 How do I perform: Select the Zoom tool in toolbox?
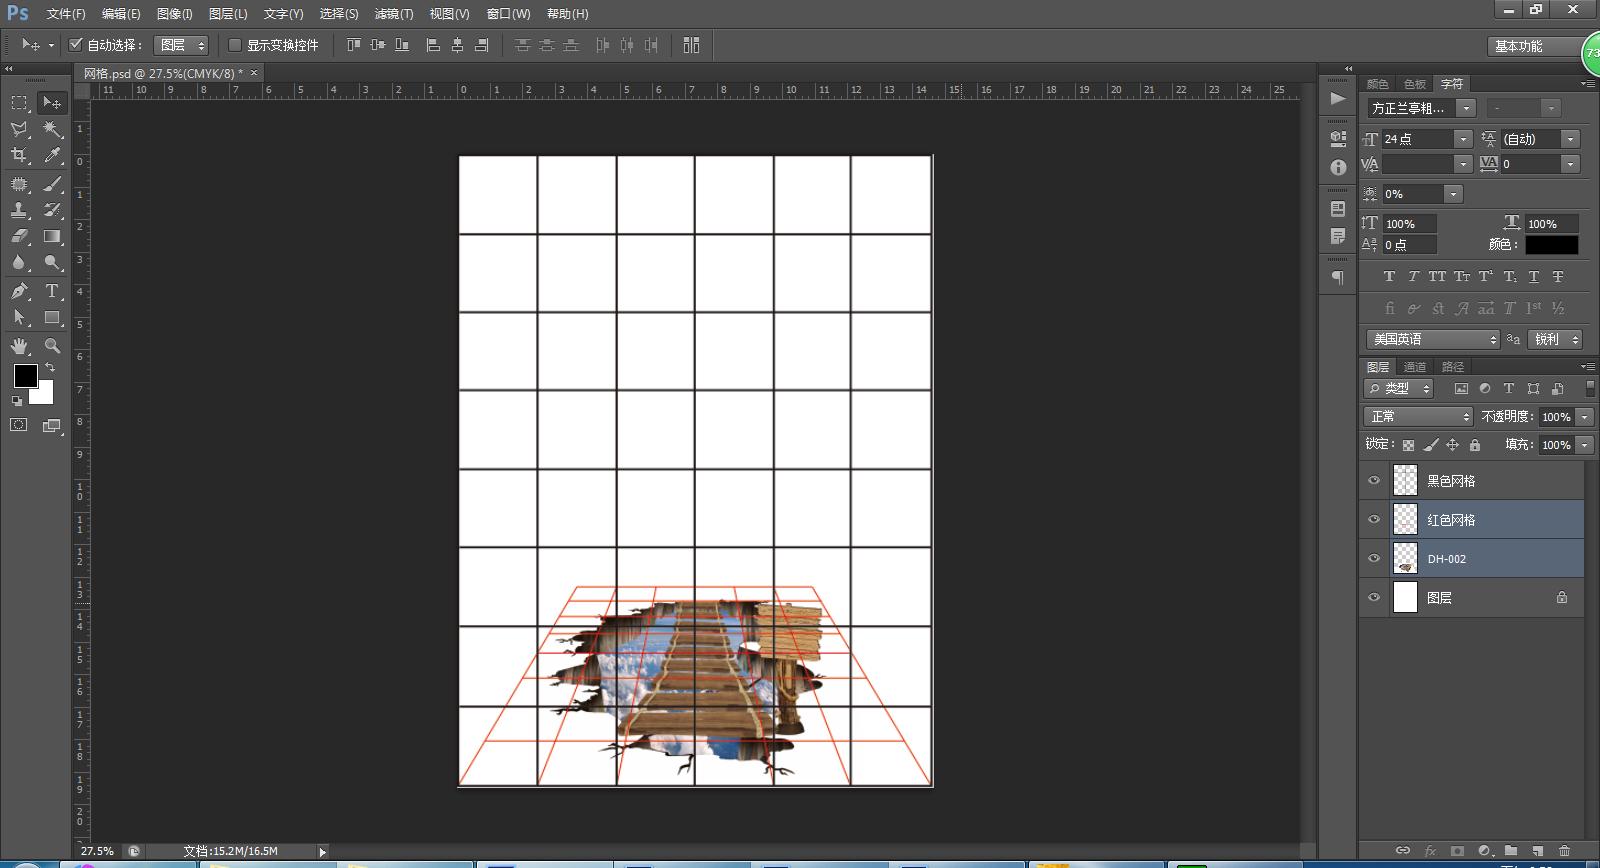pyautogui.click(x=52, y=346)
